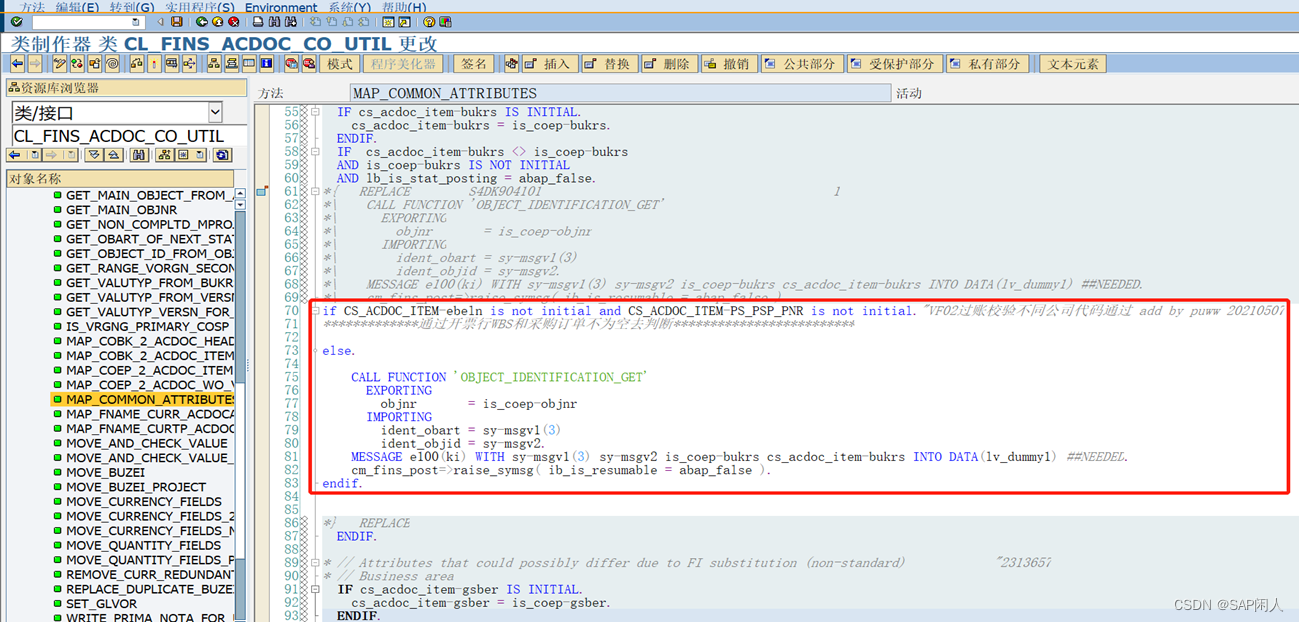
Task: Click the External Breakpoint stop icon
Action: [x=308, y=64]
